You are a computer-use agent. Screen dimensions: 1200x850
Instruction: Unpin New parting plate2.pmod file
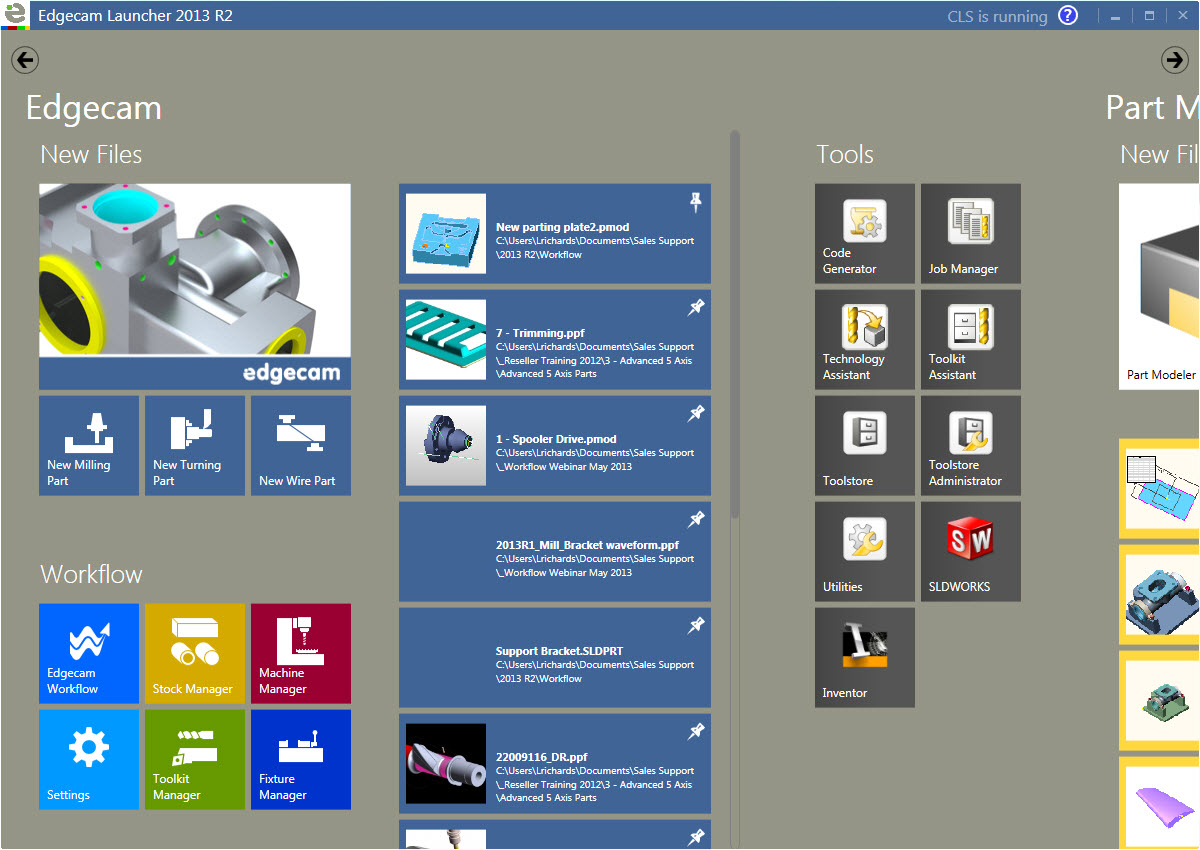coord(696,203)
